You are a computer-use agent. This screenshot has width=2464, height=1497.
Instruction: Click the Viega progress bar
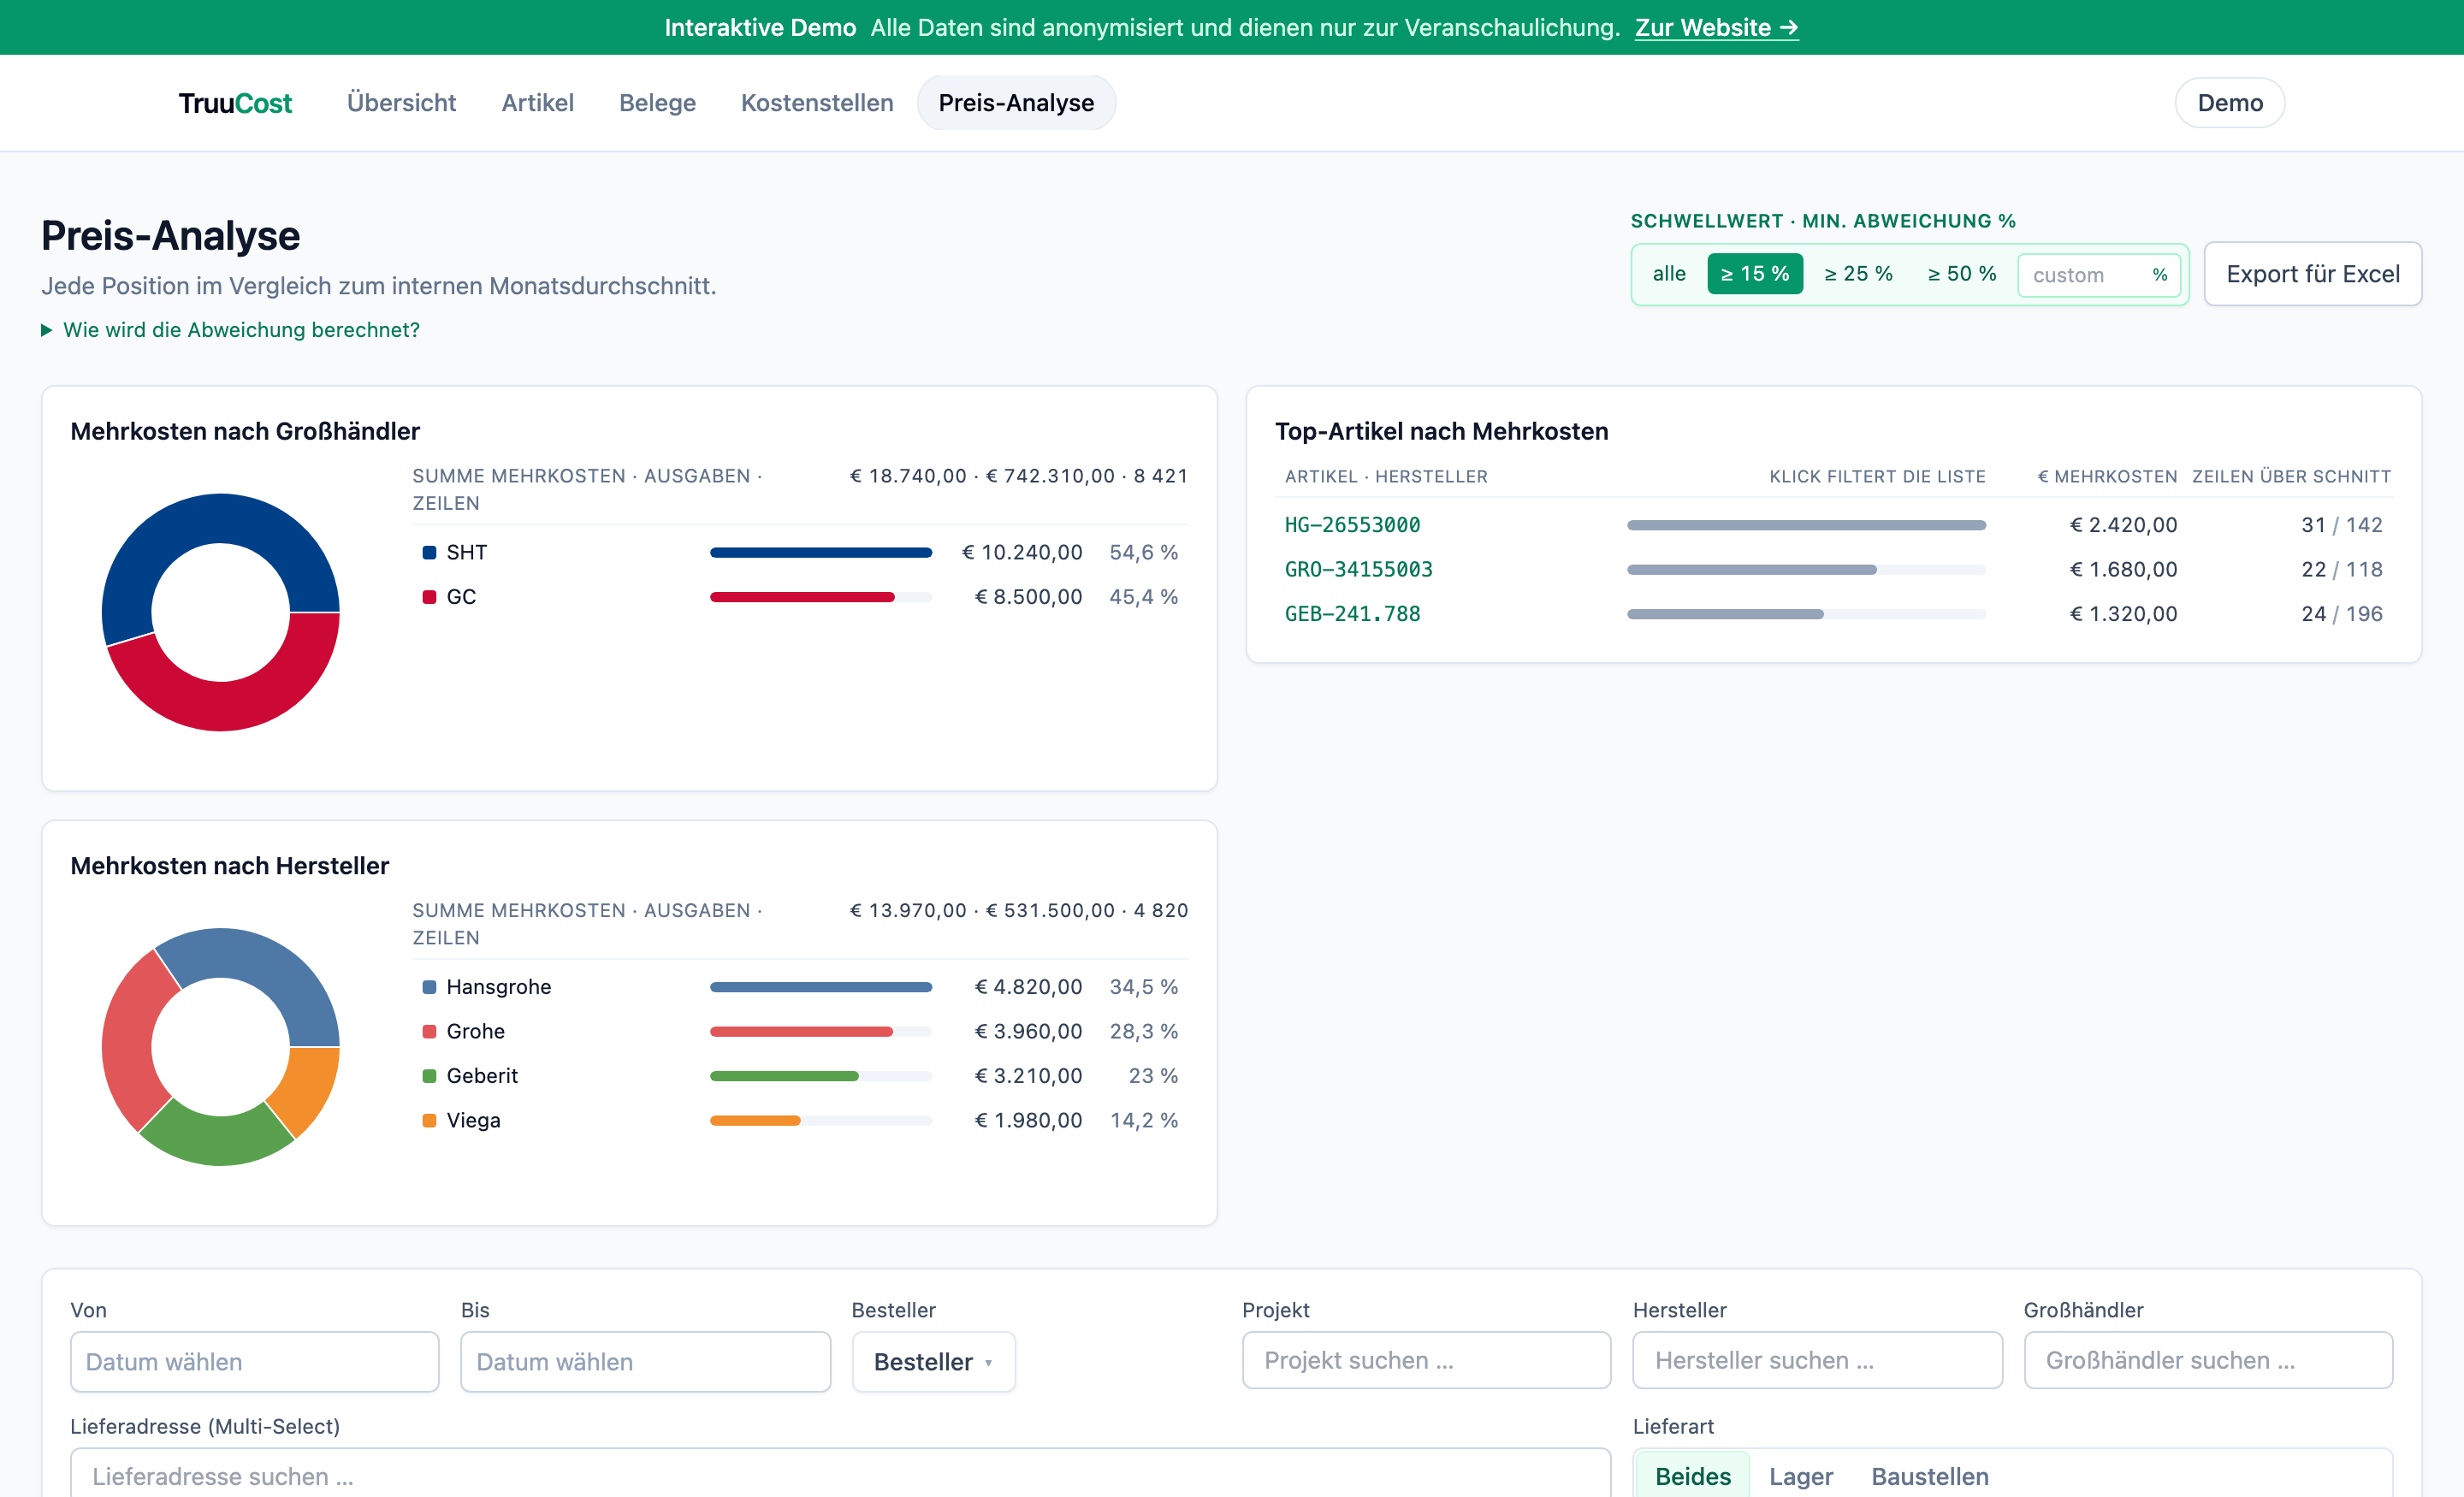click(821, 1120)
